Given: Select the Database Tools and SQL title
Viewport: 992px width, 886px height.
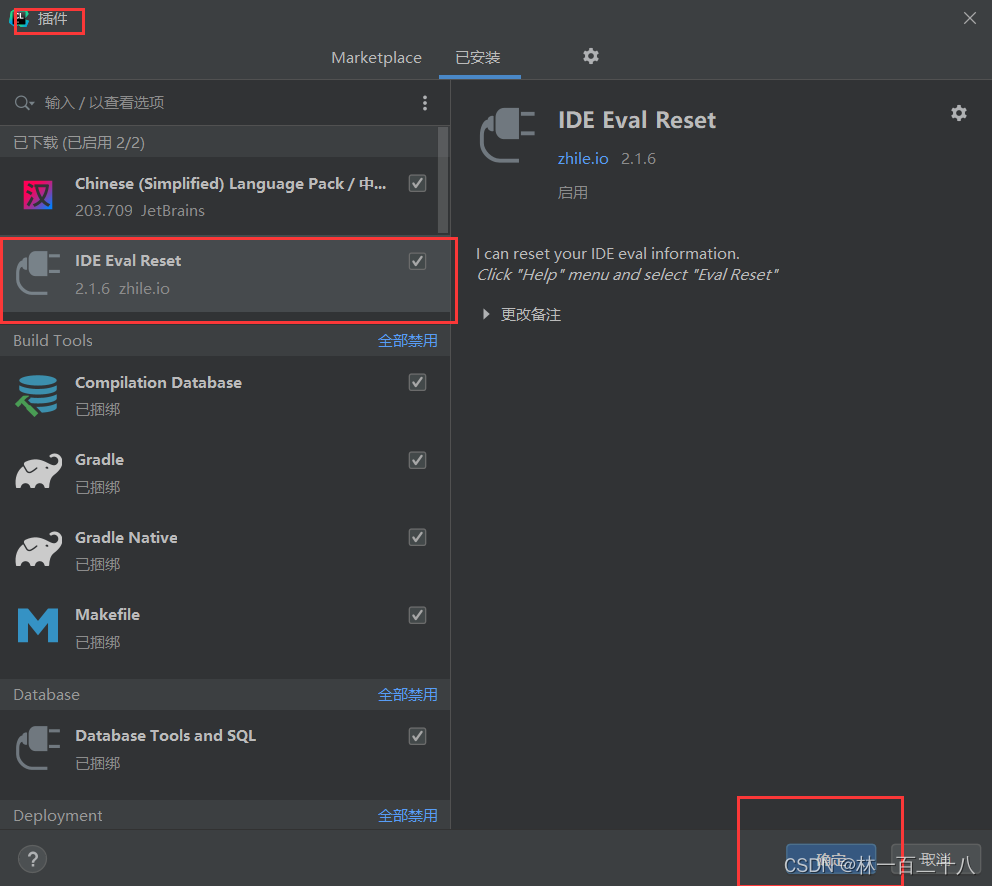Looking at the screenshot, I should pyautogui.click(x=165, y=735).
